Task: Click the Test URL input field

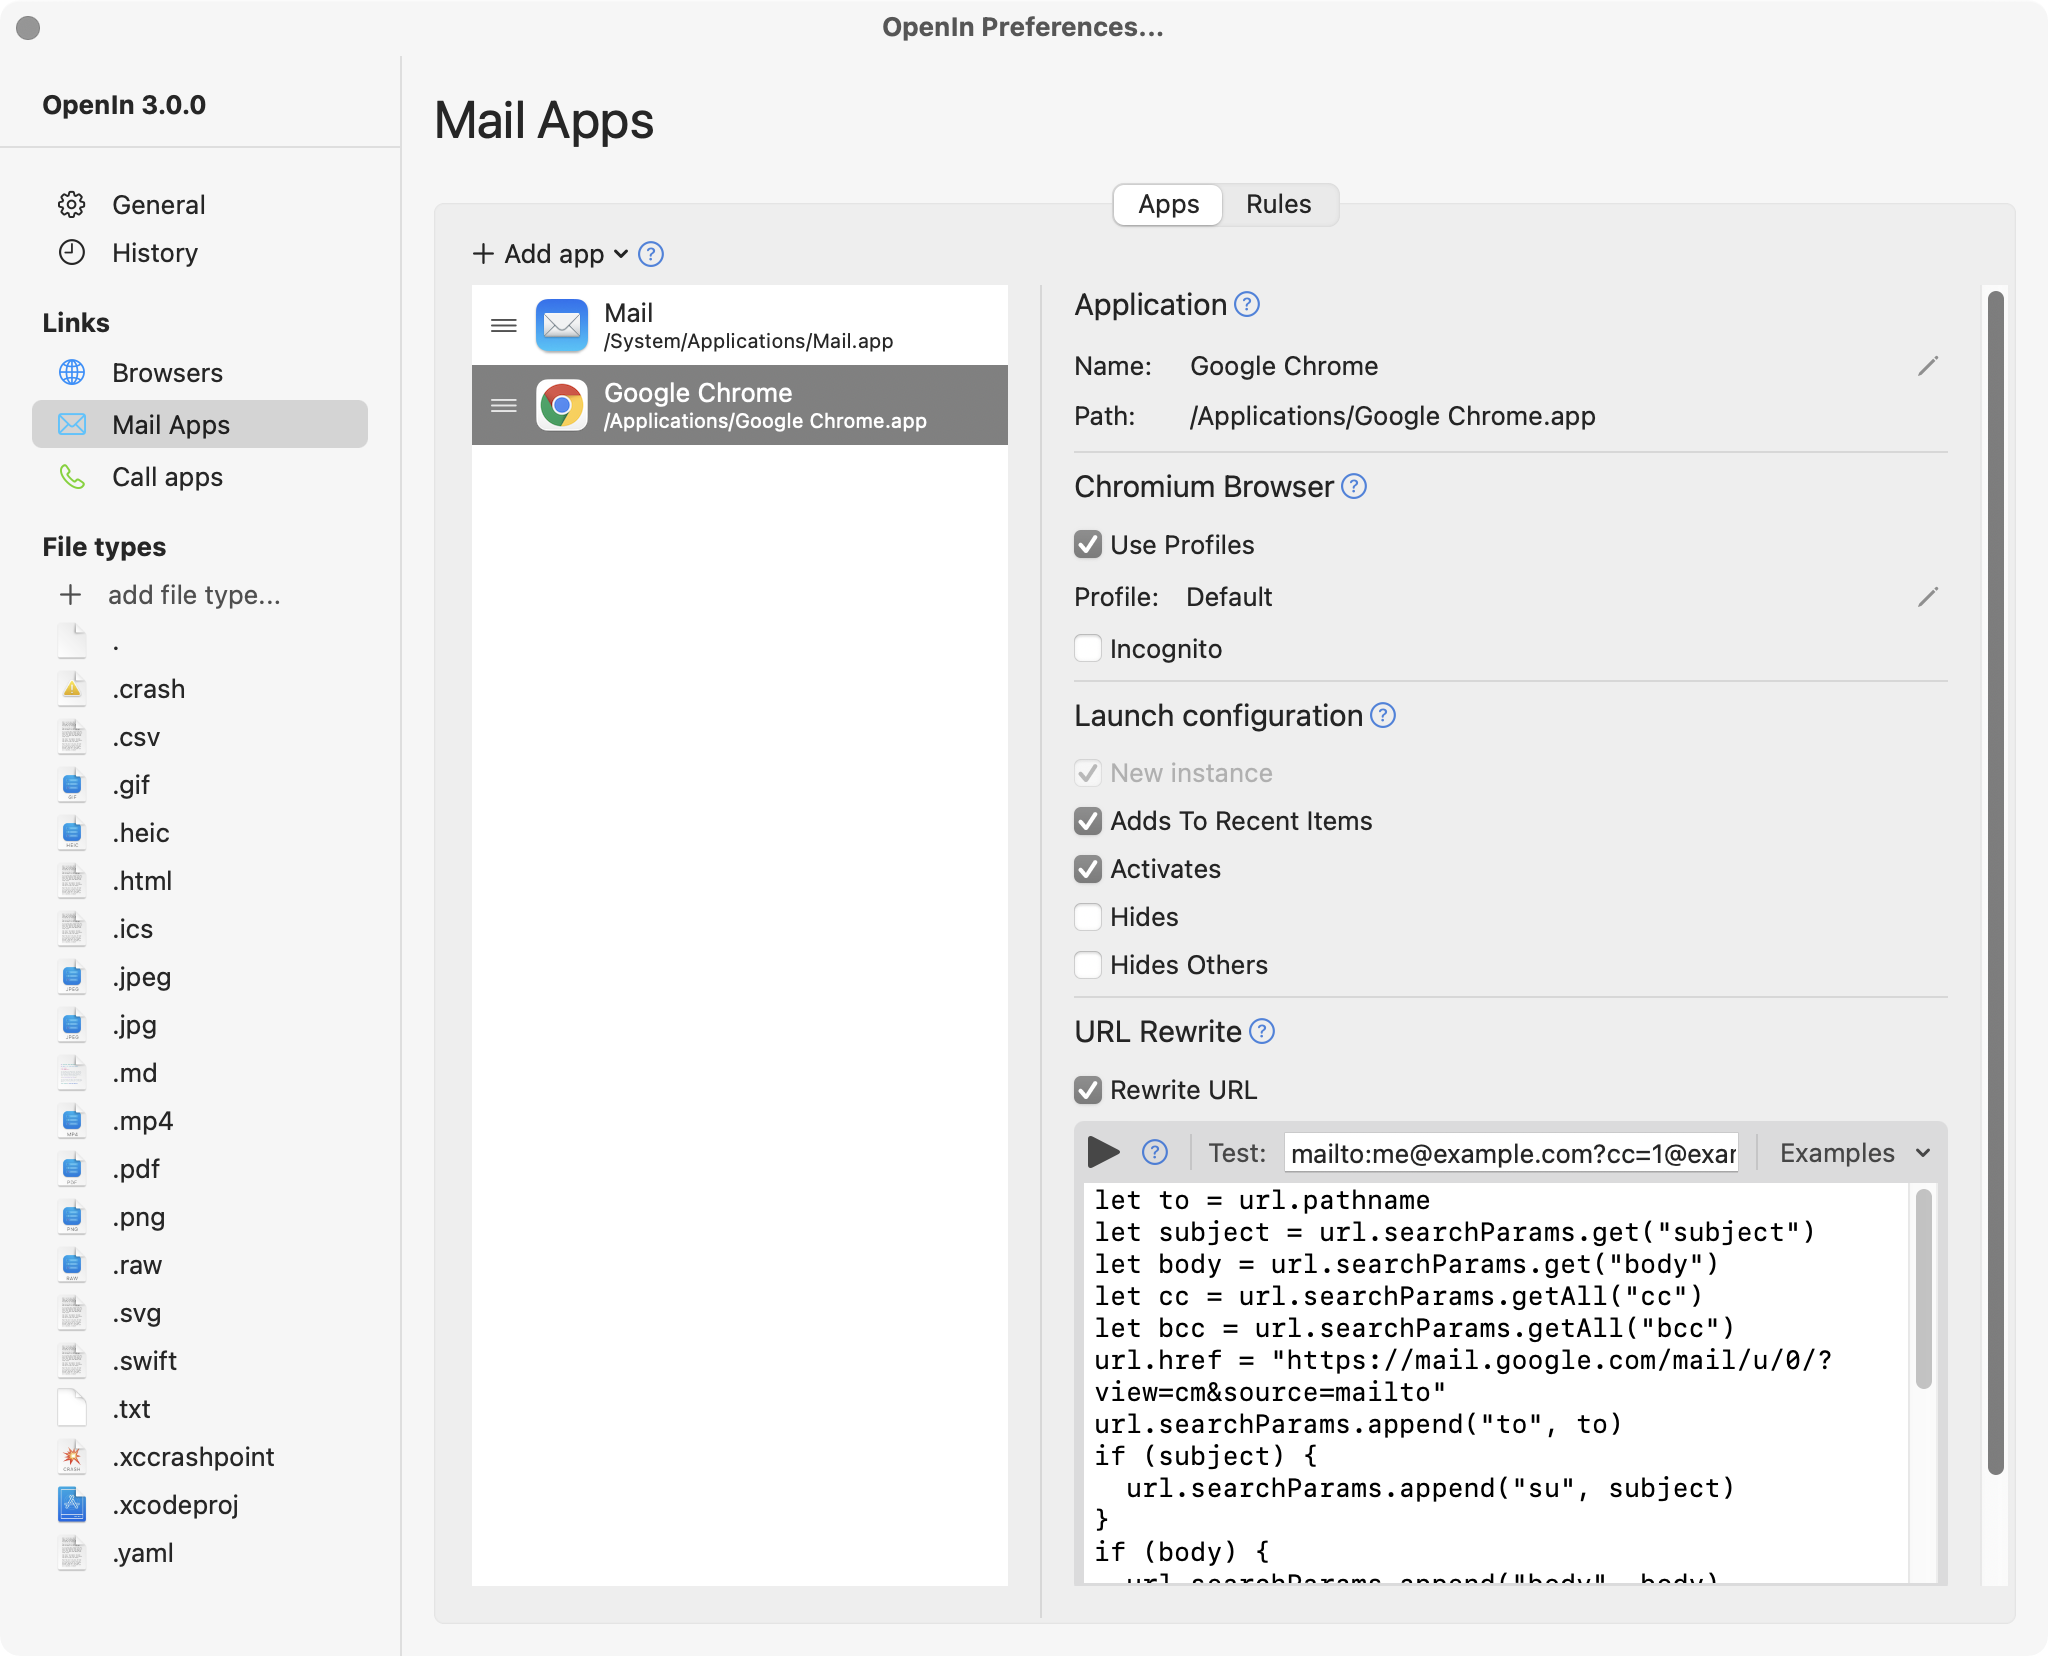Action: (1512, 1153)
